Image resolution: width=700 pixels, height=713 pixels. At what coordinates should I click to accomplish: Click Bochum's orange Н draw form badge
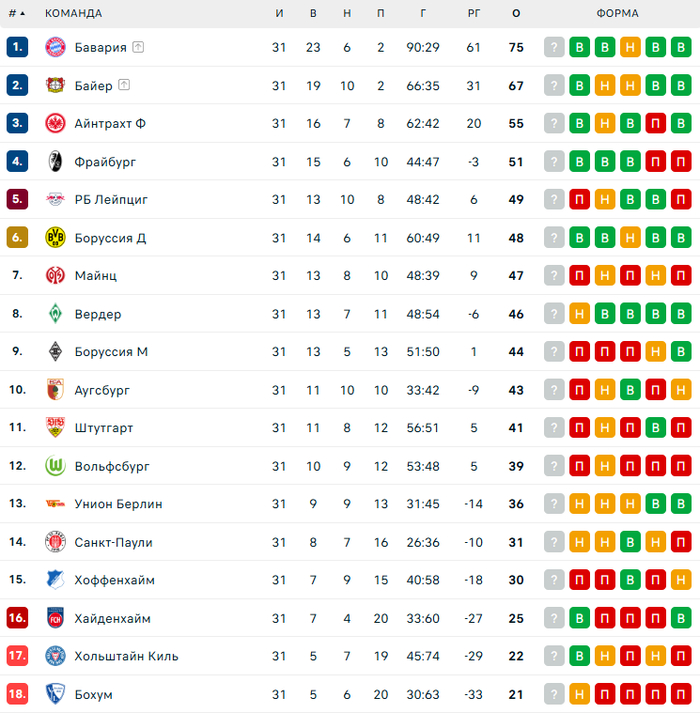tap(580, 693)
